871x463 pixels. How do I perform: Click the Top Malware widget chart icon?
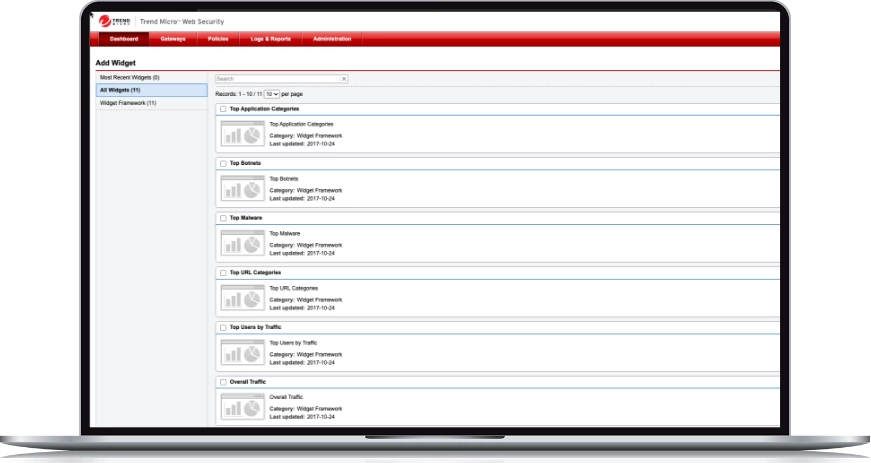pos(242,243)
